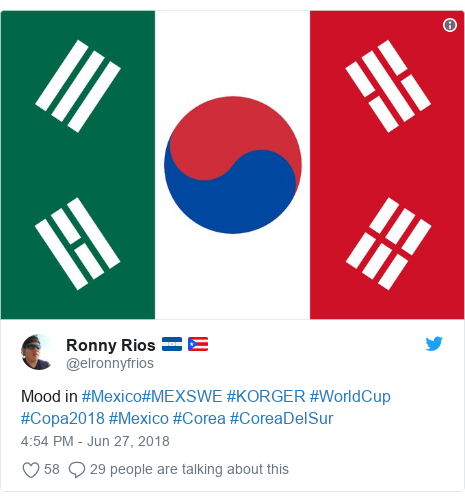Click the 58 likes count
Viewport: 465px width, 502px height.
coord(52,469)
